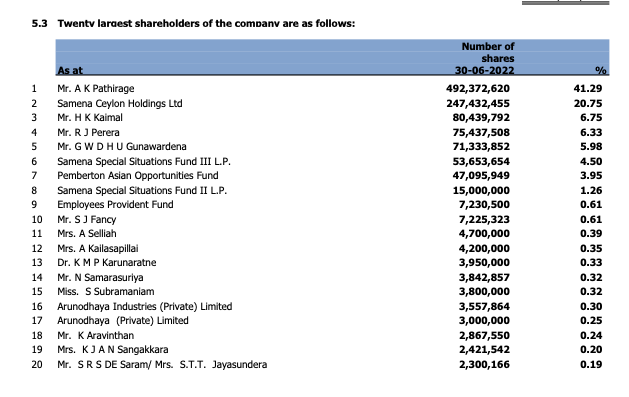Click share count 47,095,949

click(x=481, y=176)
